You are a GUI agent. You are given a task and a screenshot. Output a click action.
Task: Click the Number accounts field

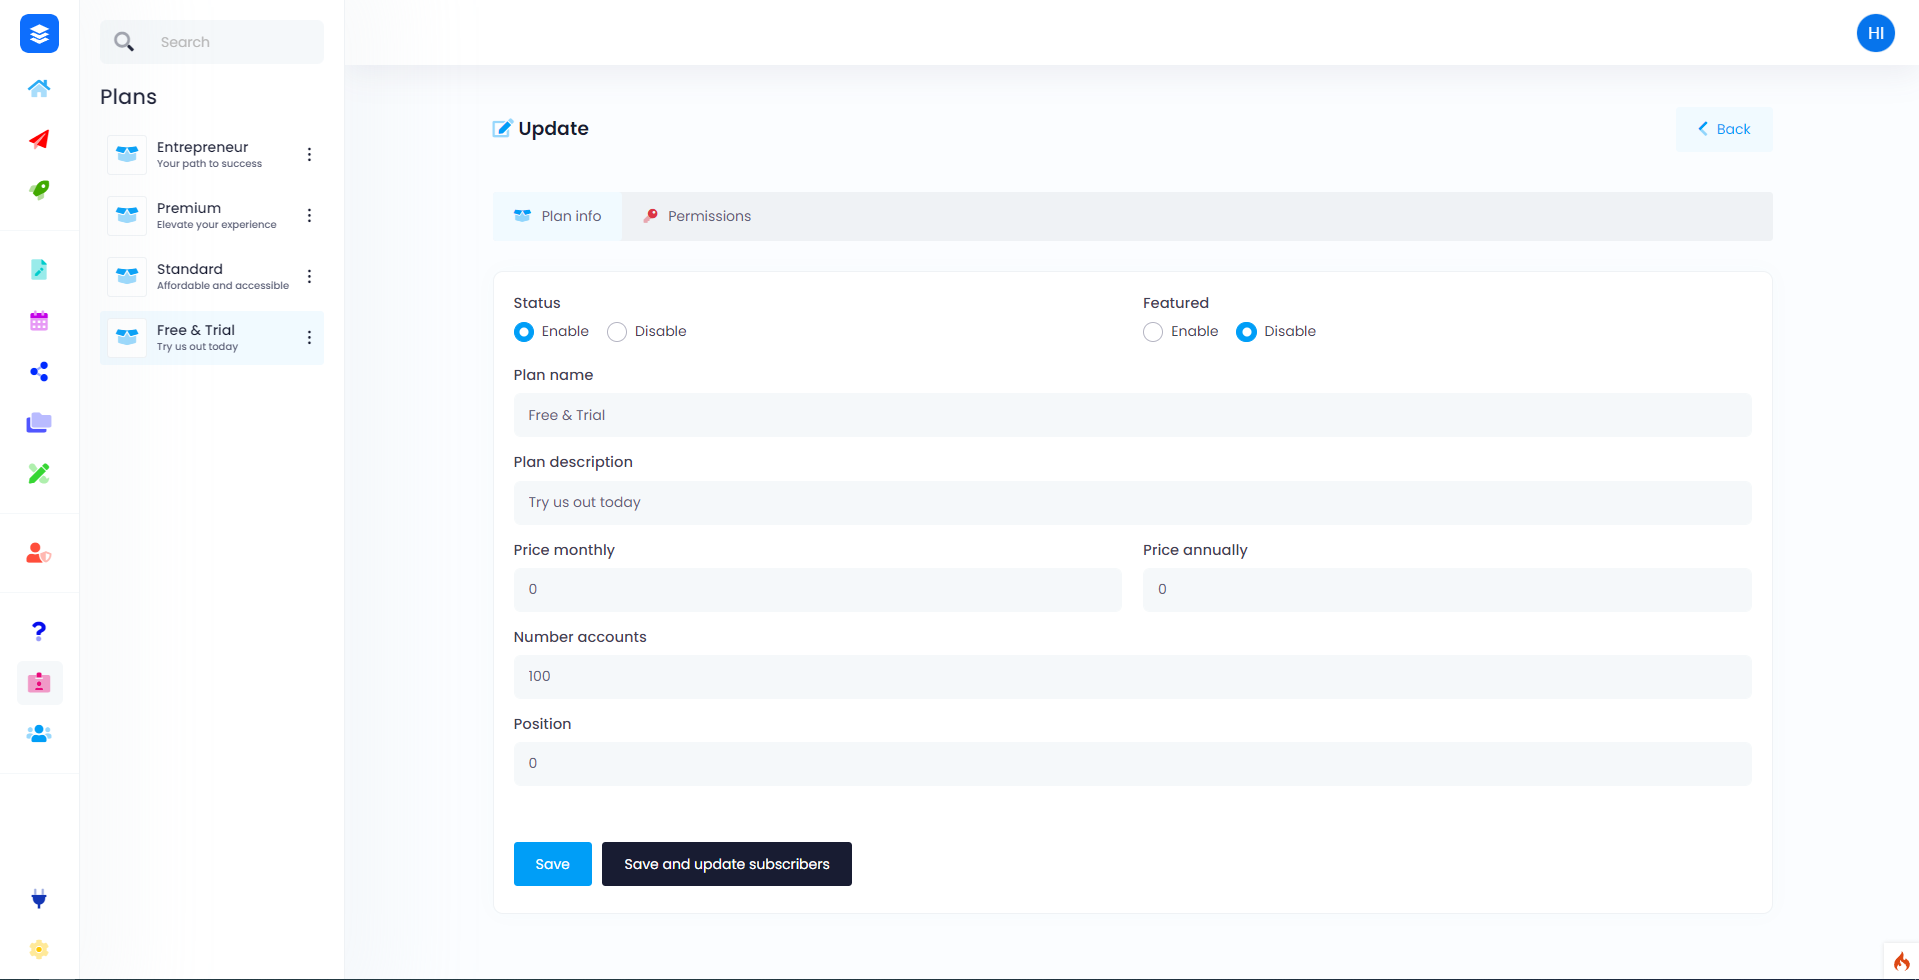pyautogui.click(x=1132, y=676)
